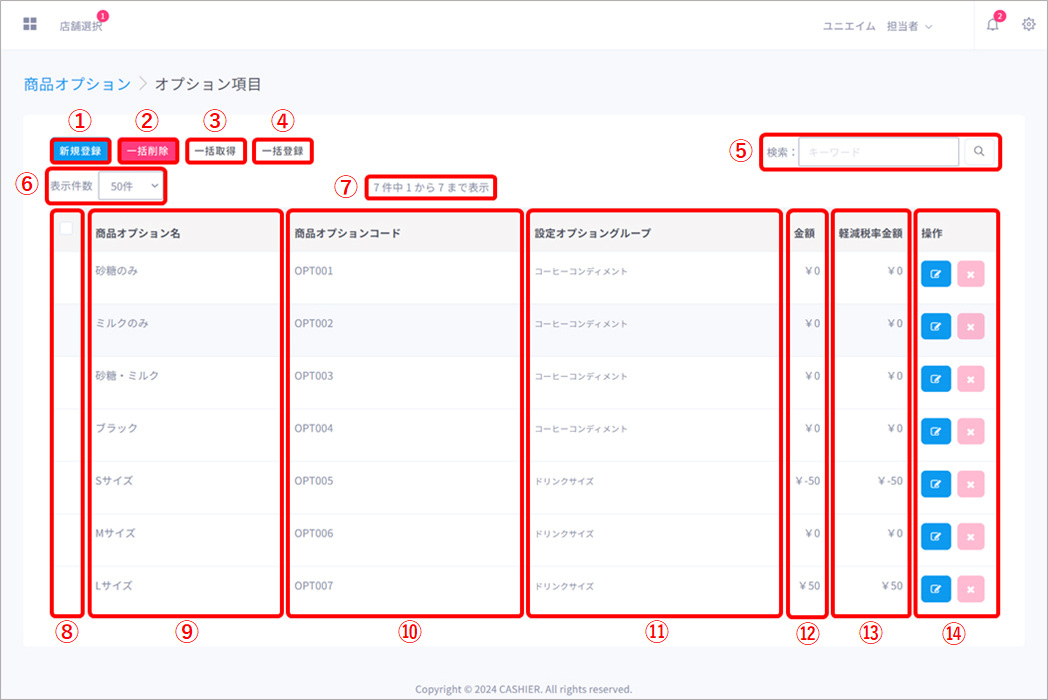Open the settings gear icon
The image size is (1048, 700).
(1029, 25)
